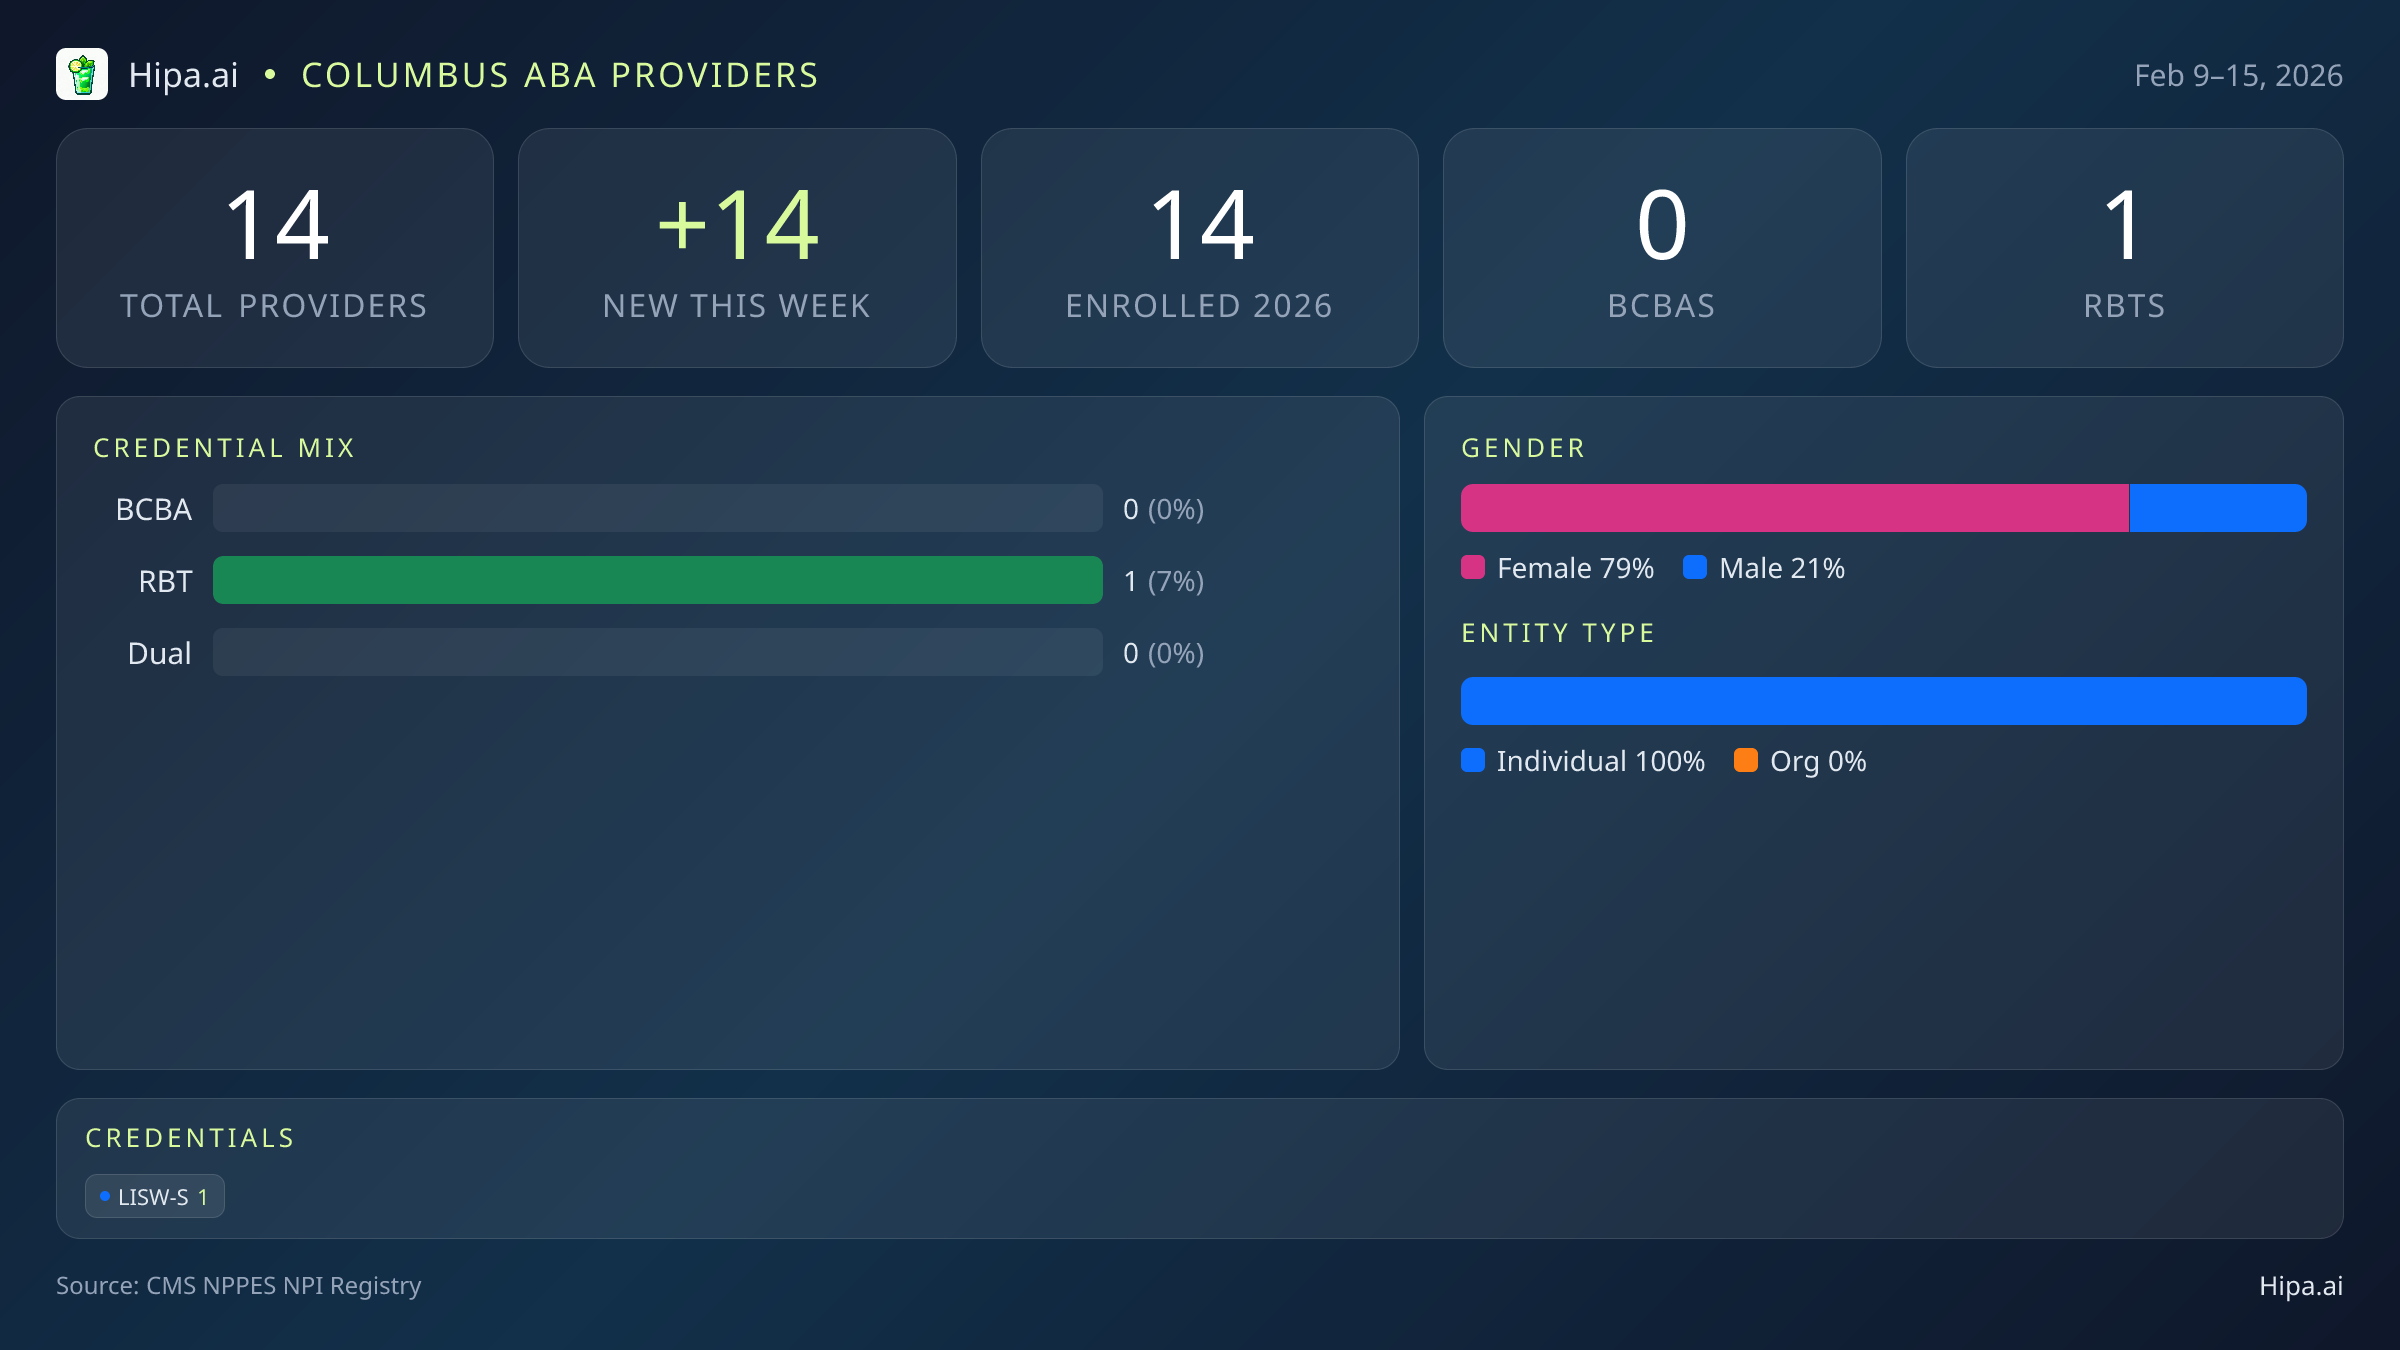Open the Feb 9–15, 2026 date range

click(x=2240, y=74)
